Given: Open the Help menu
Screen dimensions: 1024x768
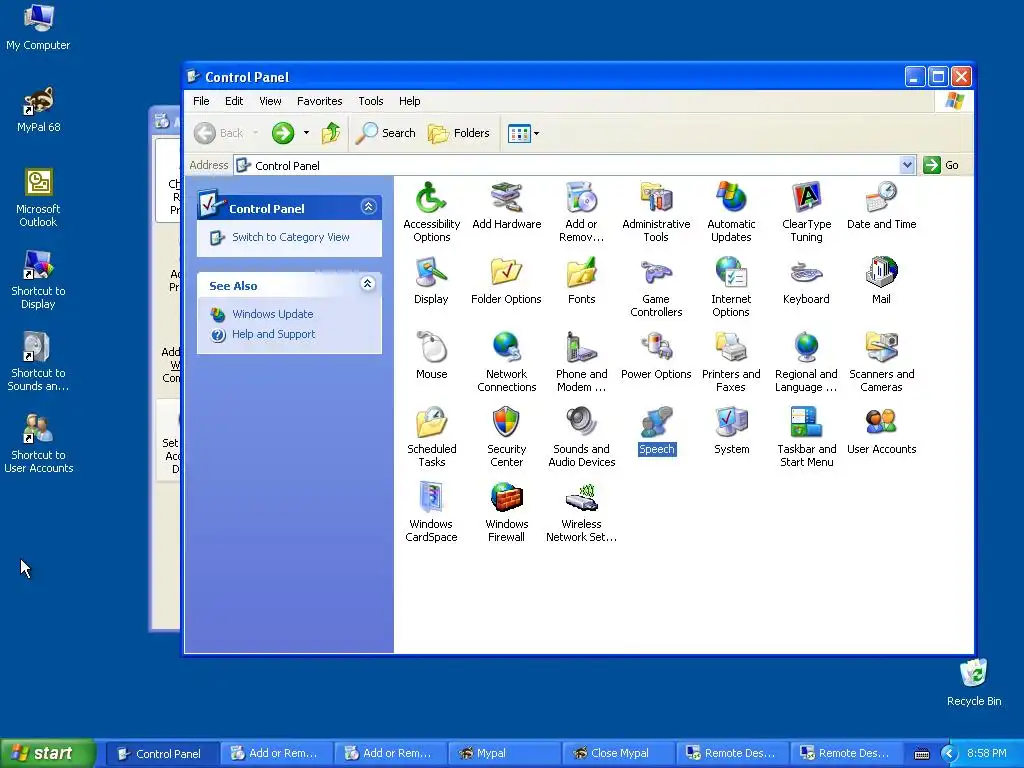Looking at the screenshot, I should click(409, 101).
